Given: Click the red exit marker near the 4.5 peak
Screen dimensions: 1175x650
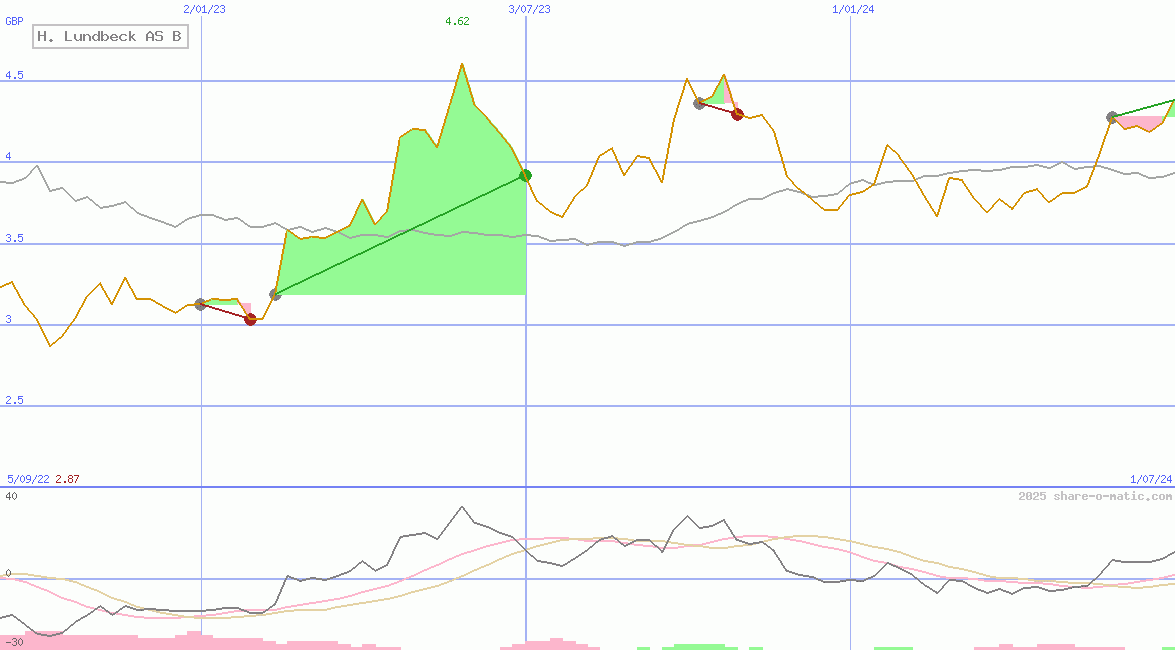Looking at the screenshot, I should (x=737, y=114).
